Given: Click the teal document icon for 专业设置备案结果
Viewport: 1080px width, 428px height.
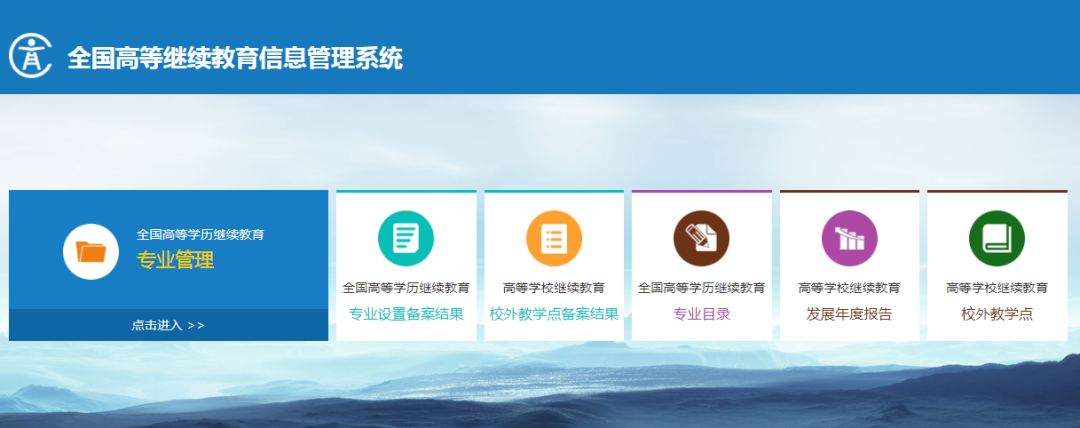Looking at the screenshot, I should coord(406,238).
